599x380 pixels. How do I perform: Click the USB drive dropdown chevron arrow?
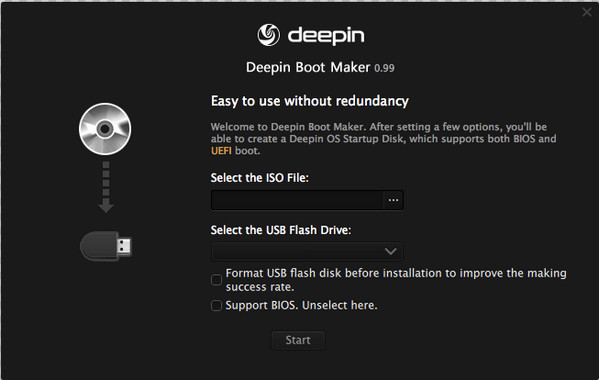click(390, 251)
